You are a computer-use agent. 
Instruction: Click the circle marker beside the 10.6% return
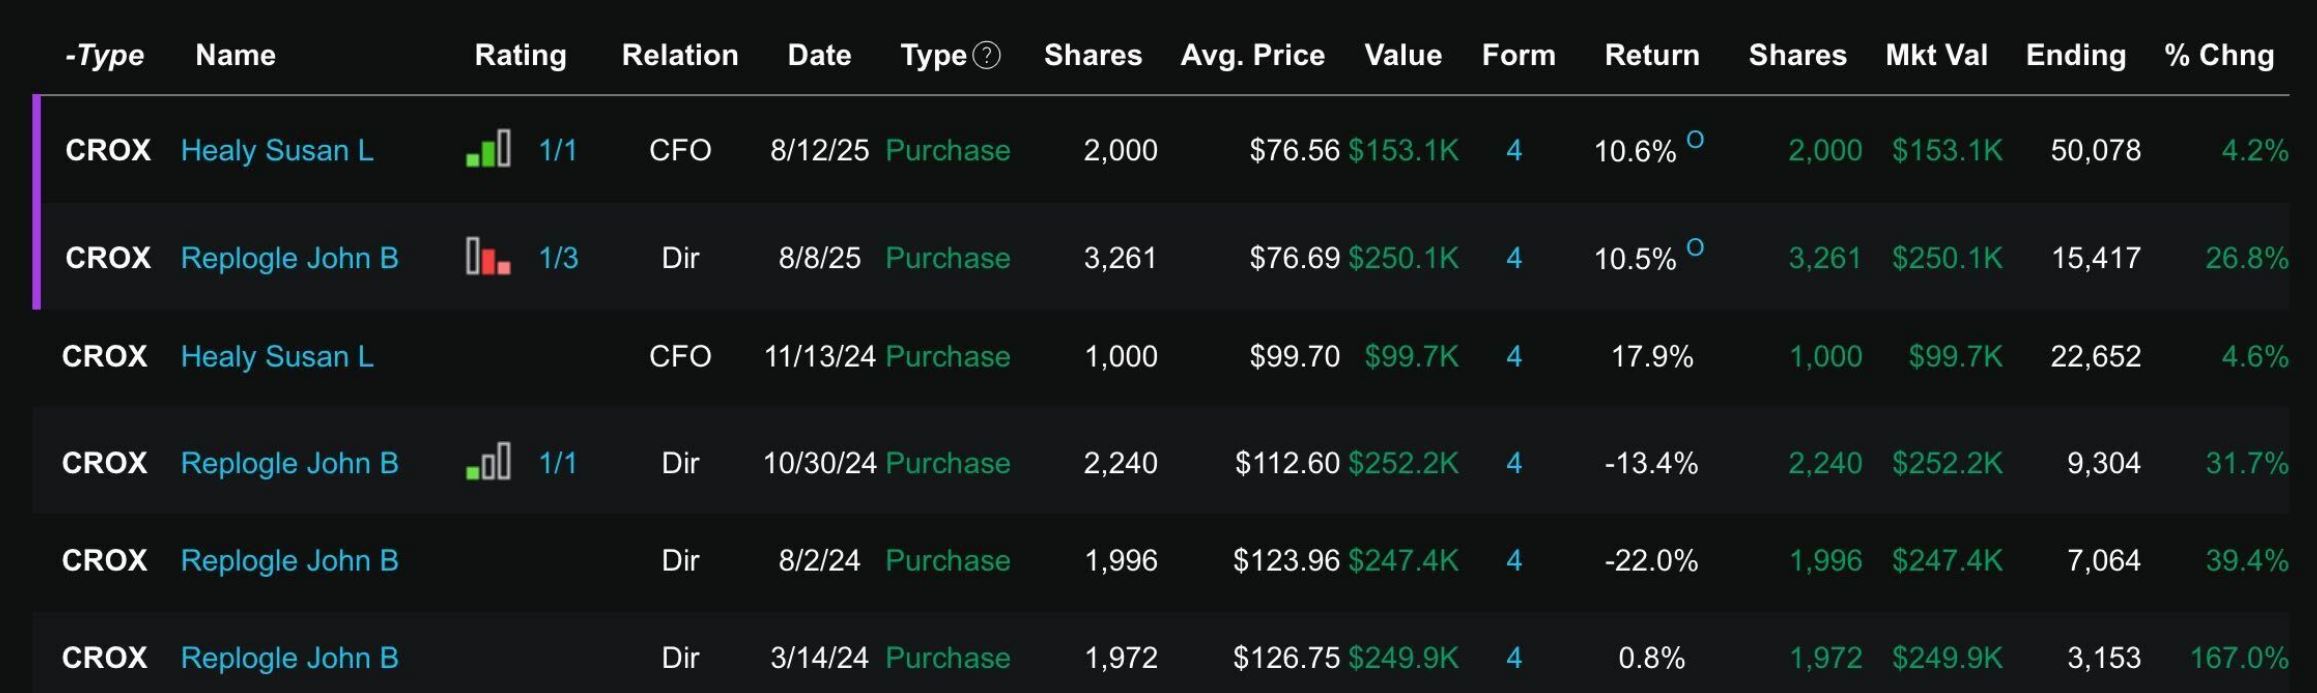(1695, 139)
